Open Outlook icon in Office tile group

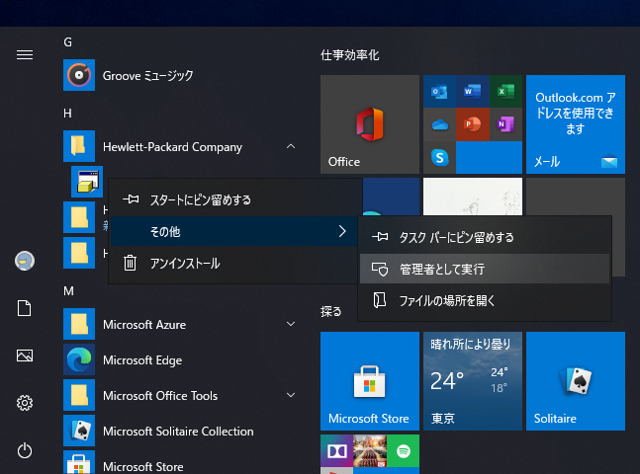439,91
